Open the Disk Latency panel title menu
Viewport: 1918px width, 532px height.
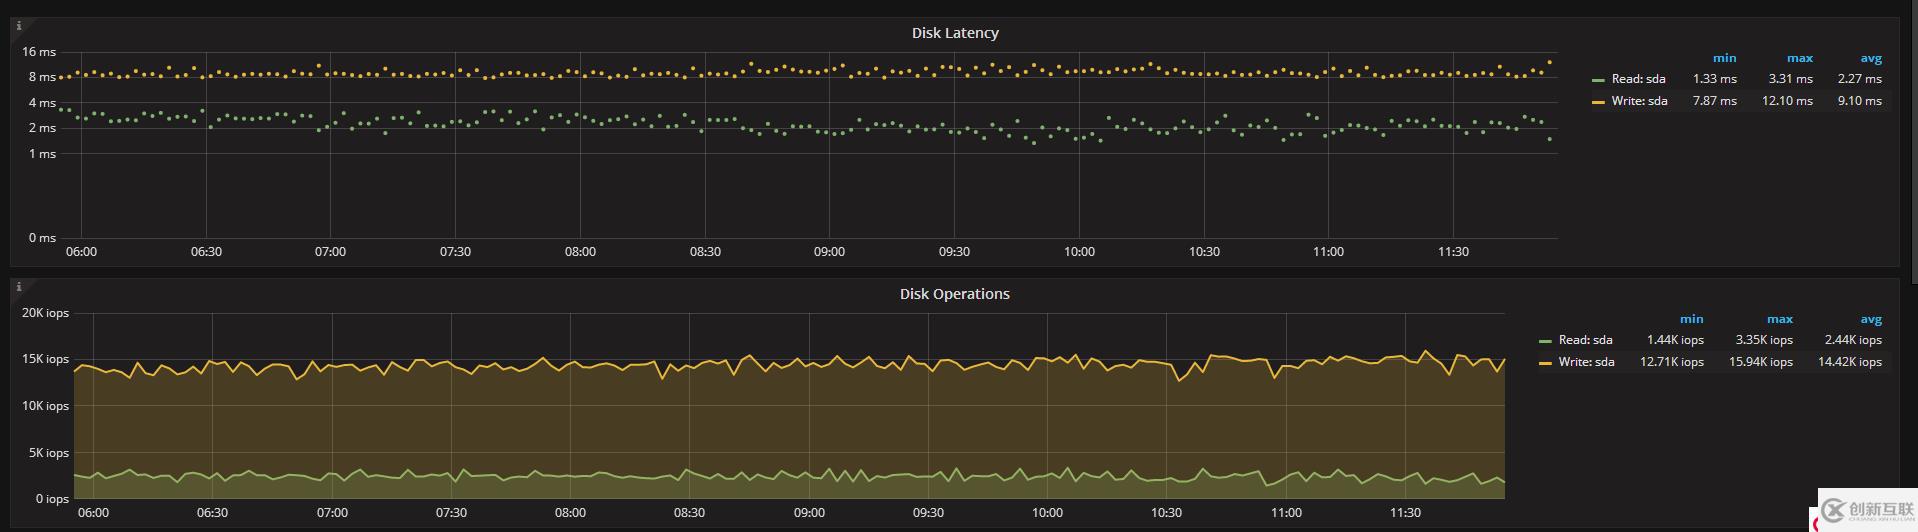tap(955, 33)
